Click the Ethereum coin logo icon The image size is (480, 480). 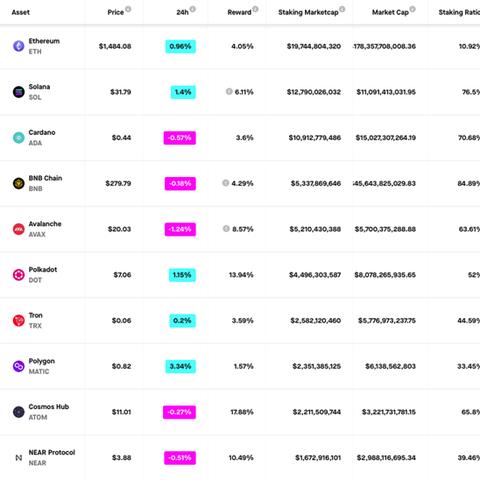(19, 46)
